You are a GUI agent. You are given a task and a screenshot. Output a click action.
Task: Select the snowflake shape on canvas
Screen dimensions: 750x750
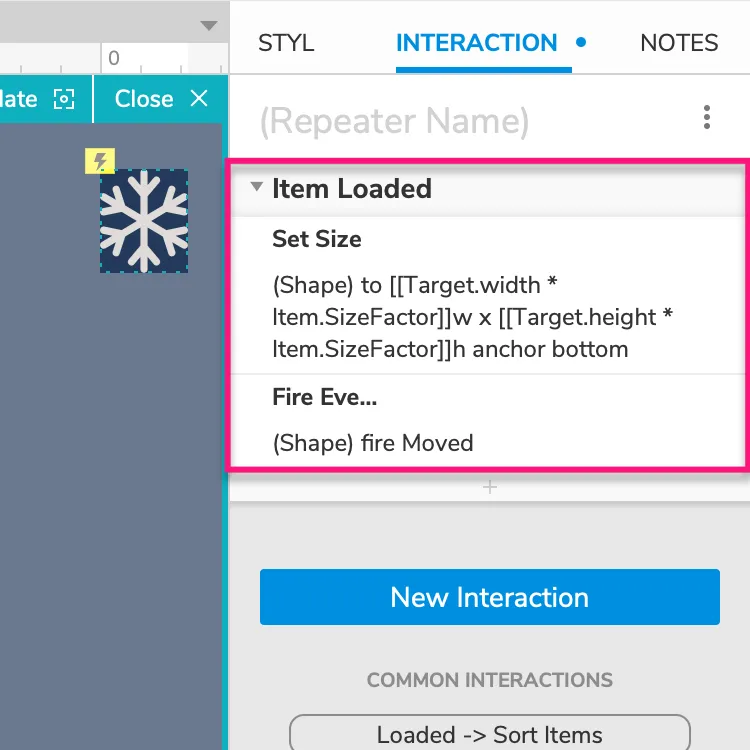(x=144, y=221)
